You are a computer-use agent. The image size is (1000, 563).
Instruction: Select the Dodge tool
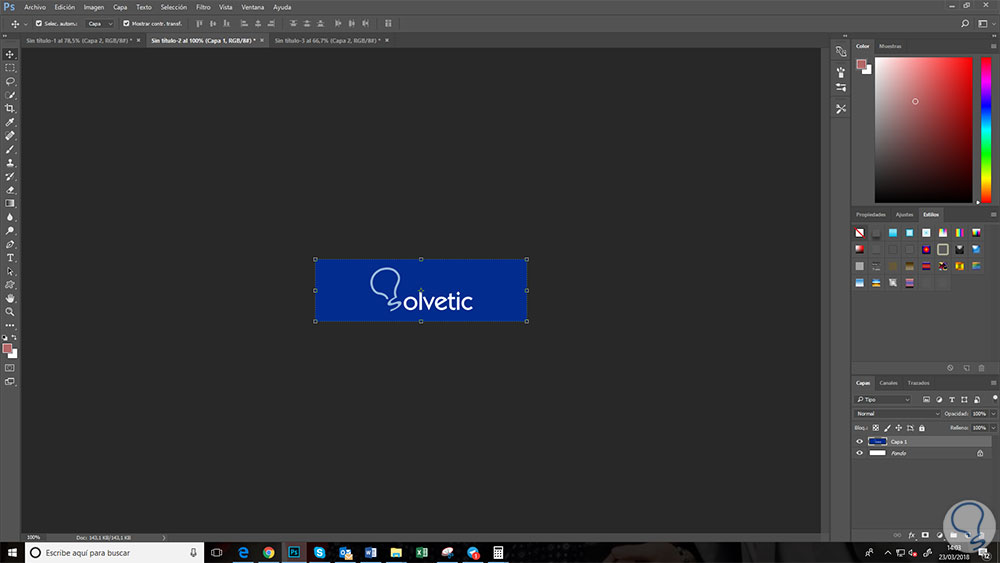point(10,231)
